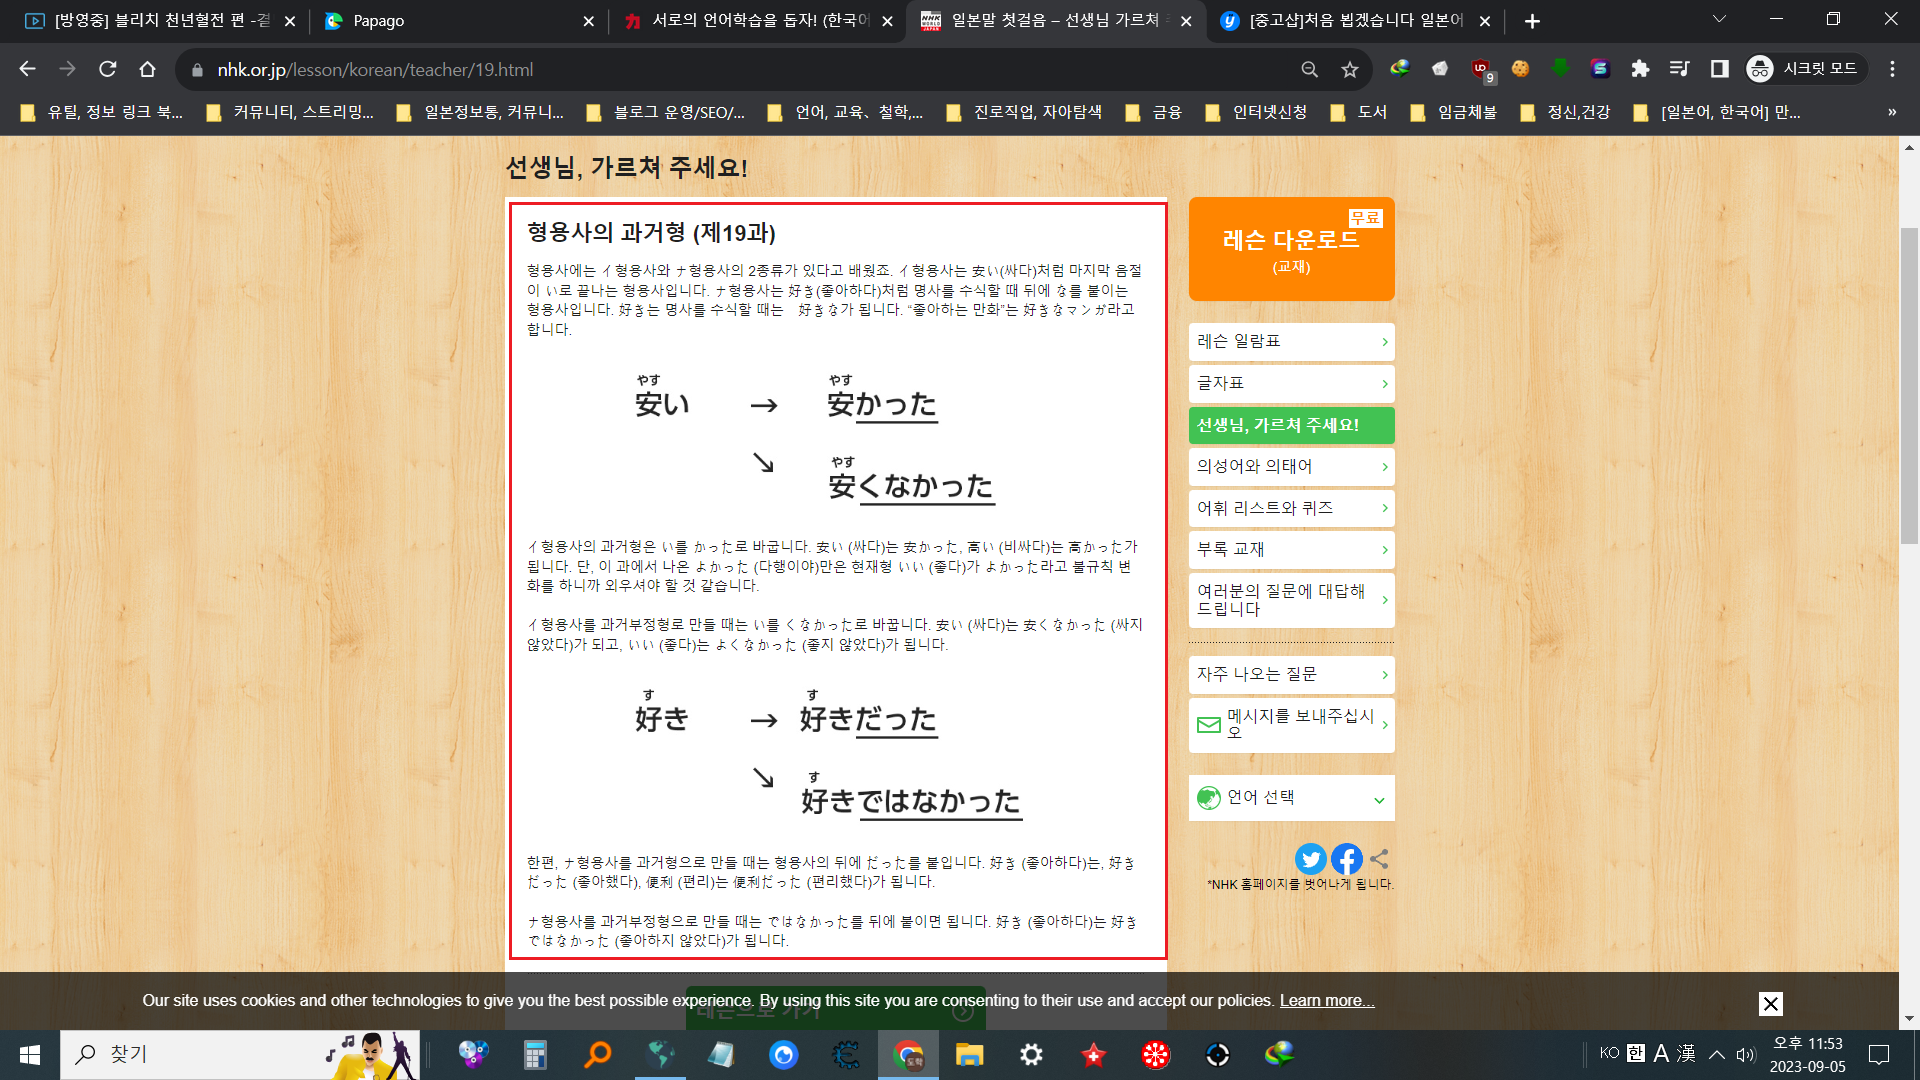Screen dimensions: 1920x1080
Task: Click the generic share icon
Action: pyautogui.click(x=1379, y=859)
